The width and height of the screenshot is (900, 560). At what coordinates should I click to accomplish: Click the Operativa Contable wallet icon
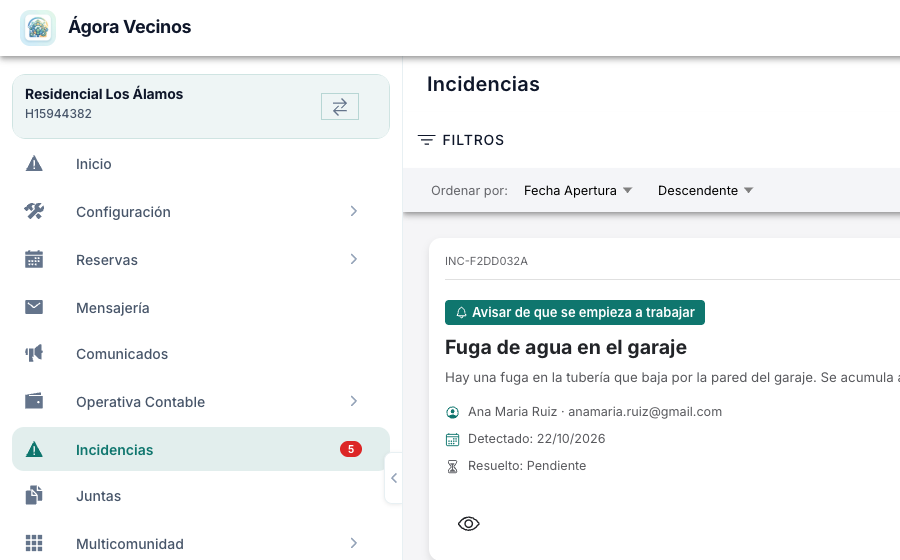pos(34,401)
